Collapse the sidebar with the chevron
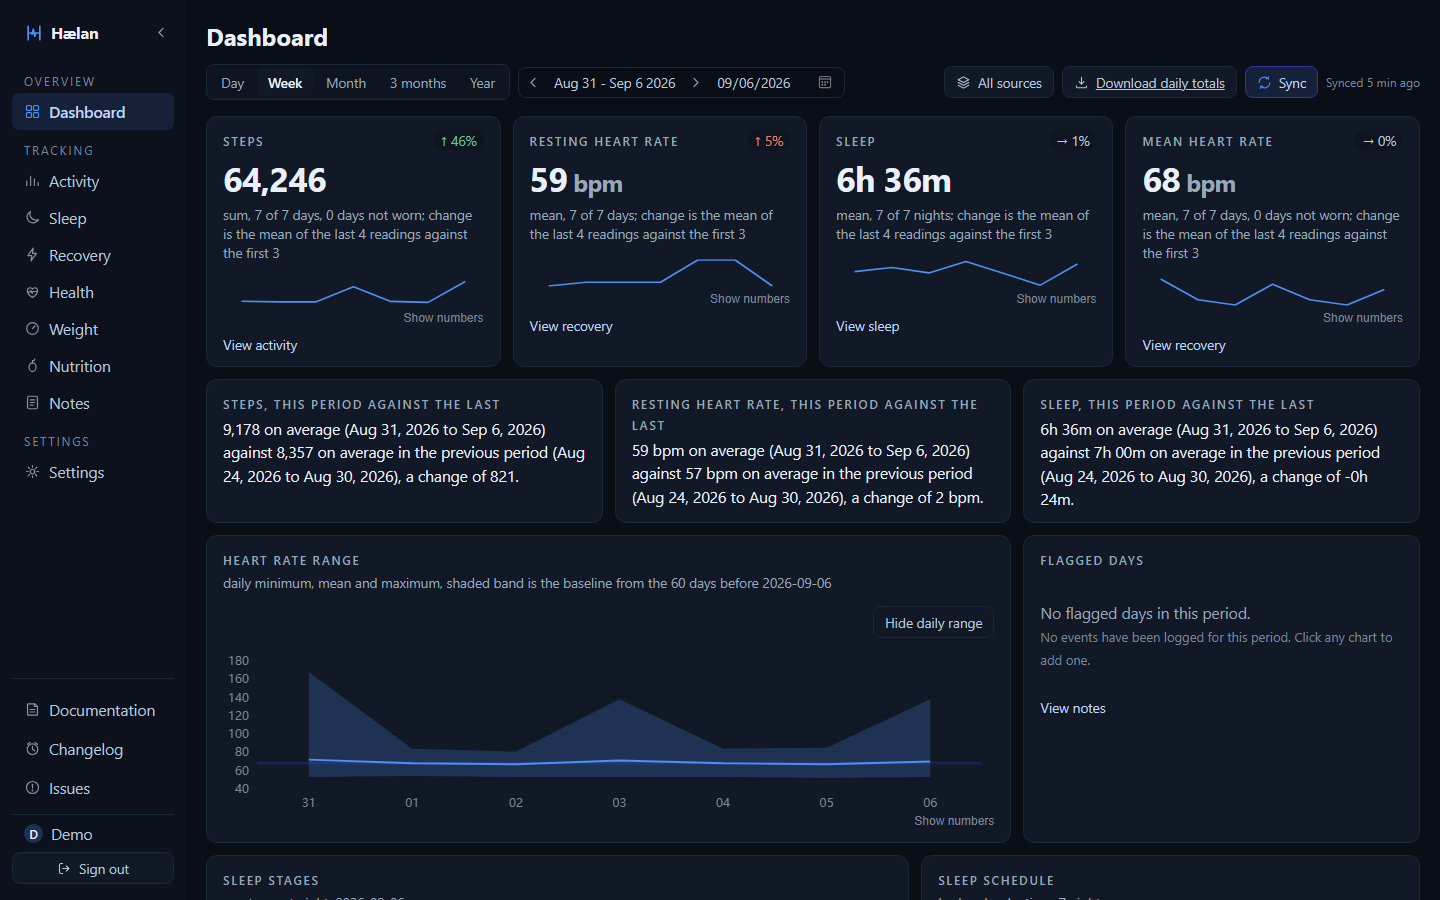This screenshot has width=1440, height=900. click(x=161, y=33)
